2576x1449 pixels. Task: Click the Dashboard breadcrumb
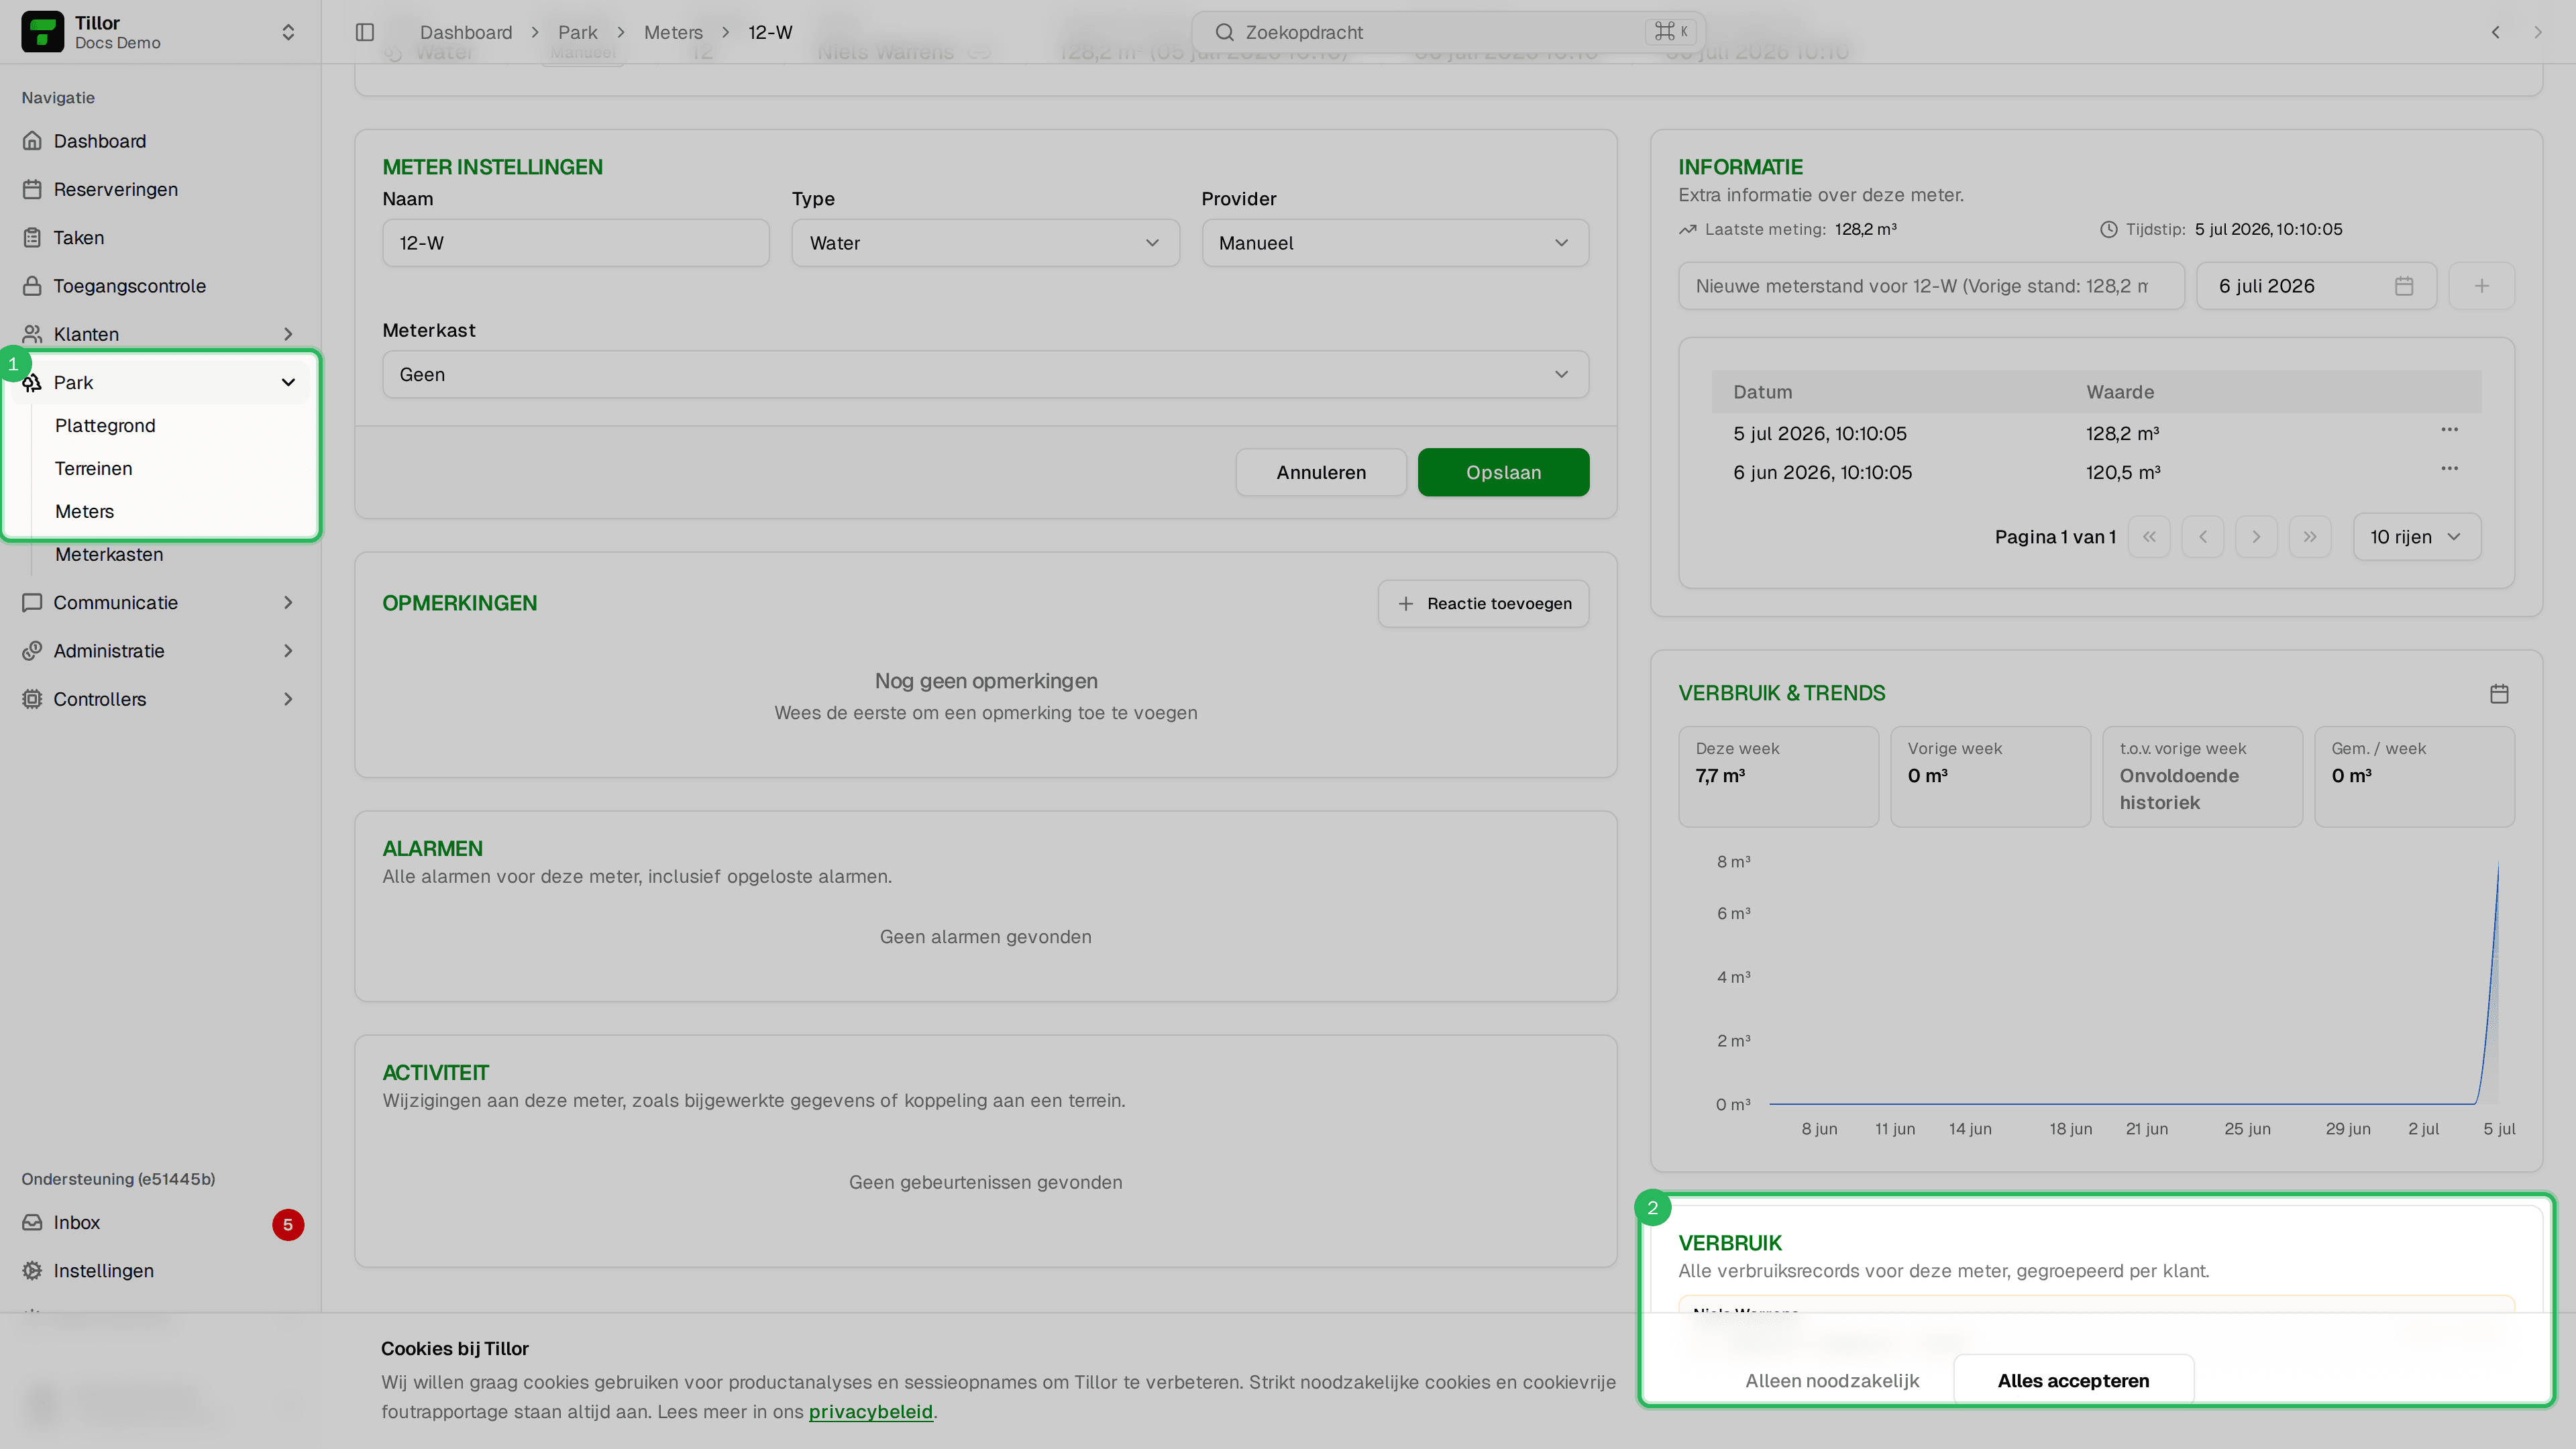(x=466, y=32)
